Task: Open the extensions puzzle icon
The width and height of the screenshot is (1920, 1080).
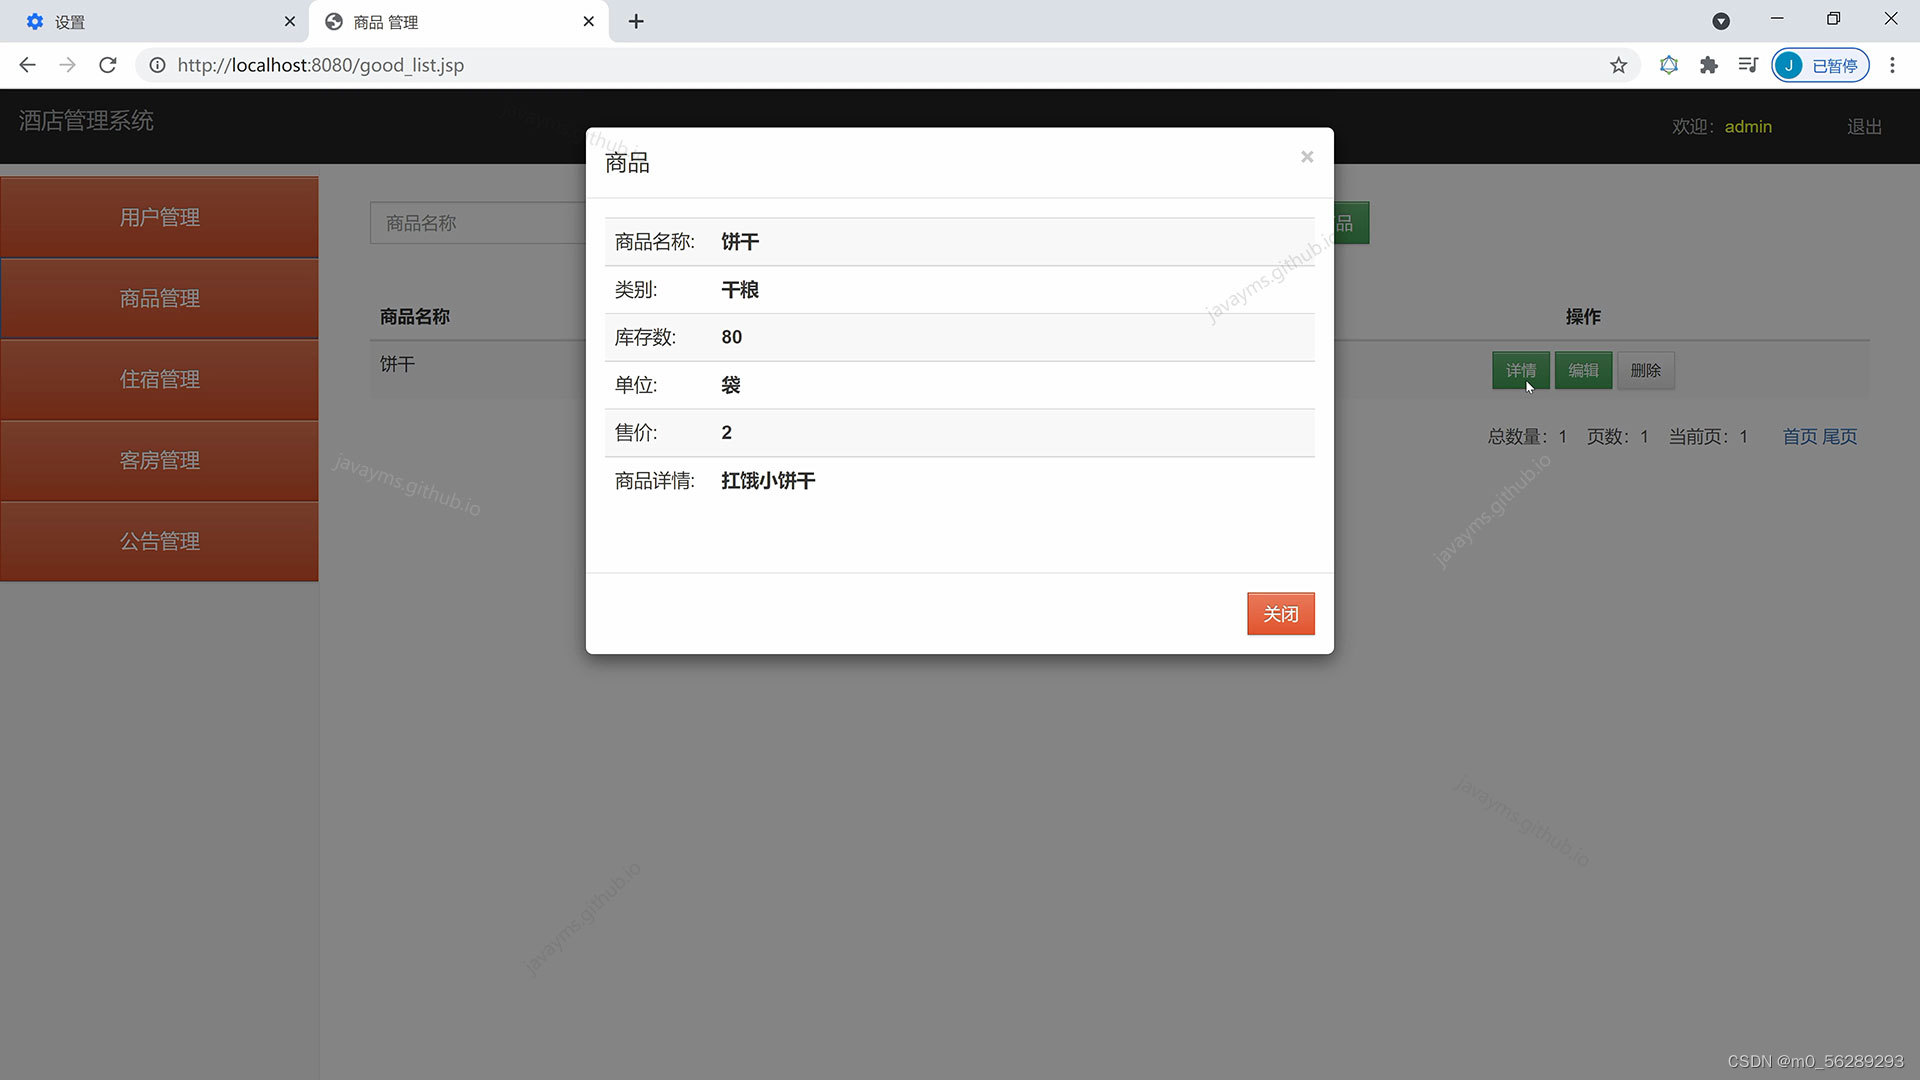Action: 1708,65
